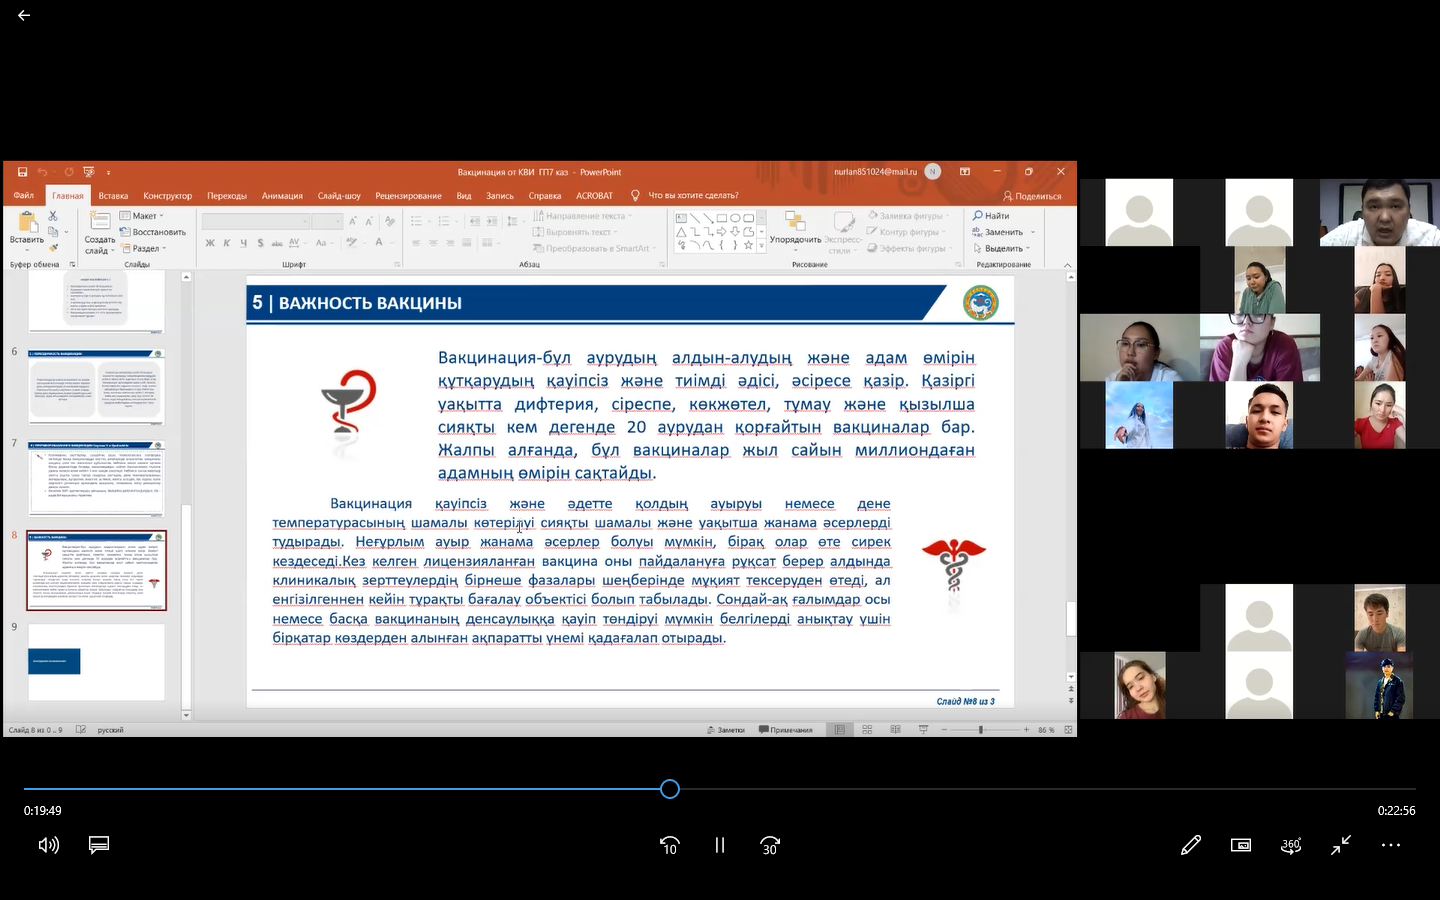Exit full screen with the shrink arrows icon

pos(1341,845)
